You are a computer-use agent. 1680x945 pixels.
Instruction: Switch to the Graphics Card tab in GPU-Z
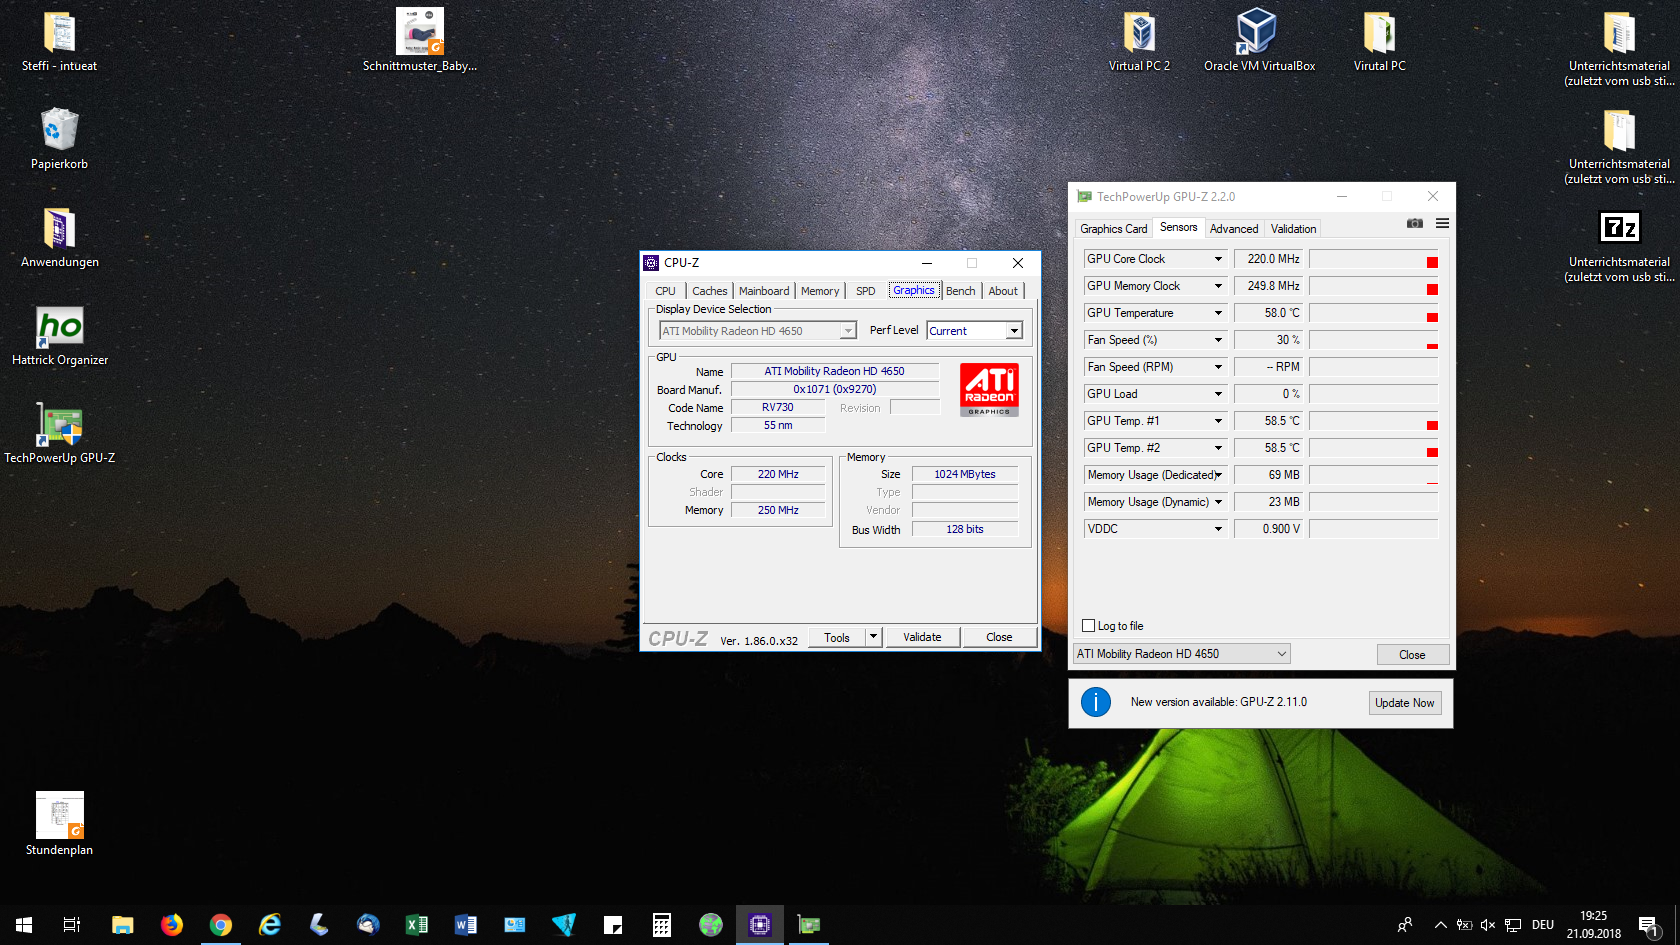1114,229
